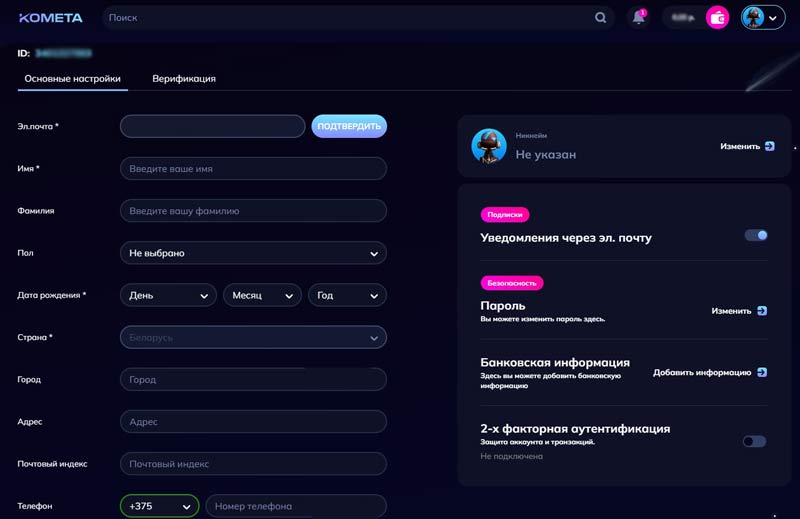Expand the gender 'Не выбрано' dropdown
This screenshot has width=800, height=519.
(252, 253)
